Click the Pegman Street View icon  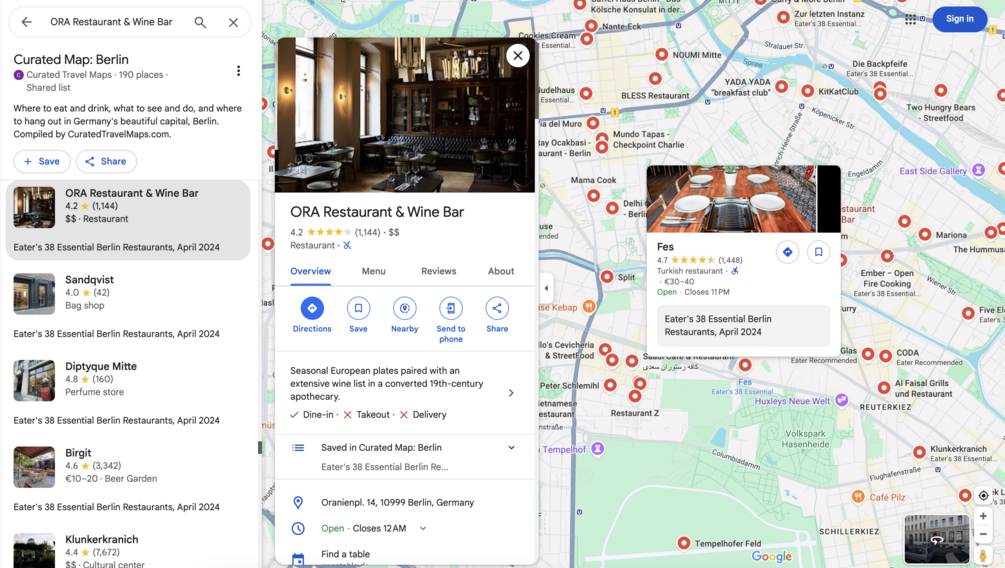(x=983, y=556)
